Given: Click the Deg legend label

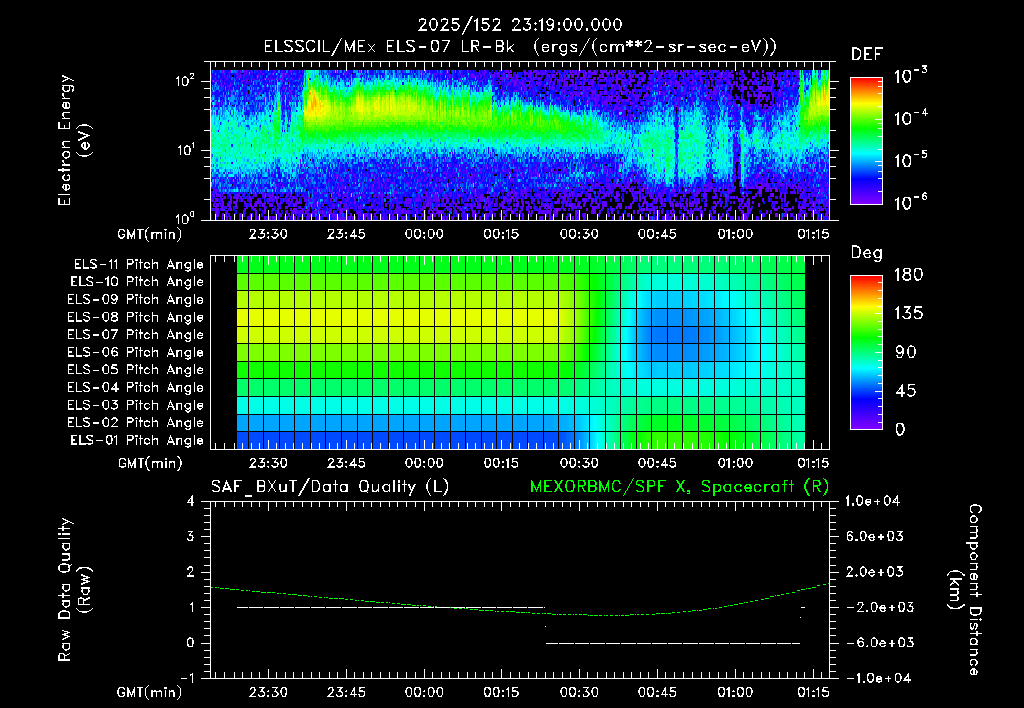Looking at the screenshot, I should point(867,253).
